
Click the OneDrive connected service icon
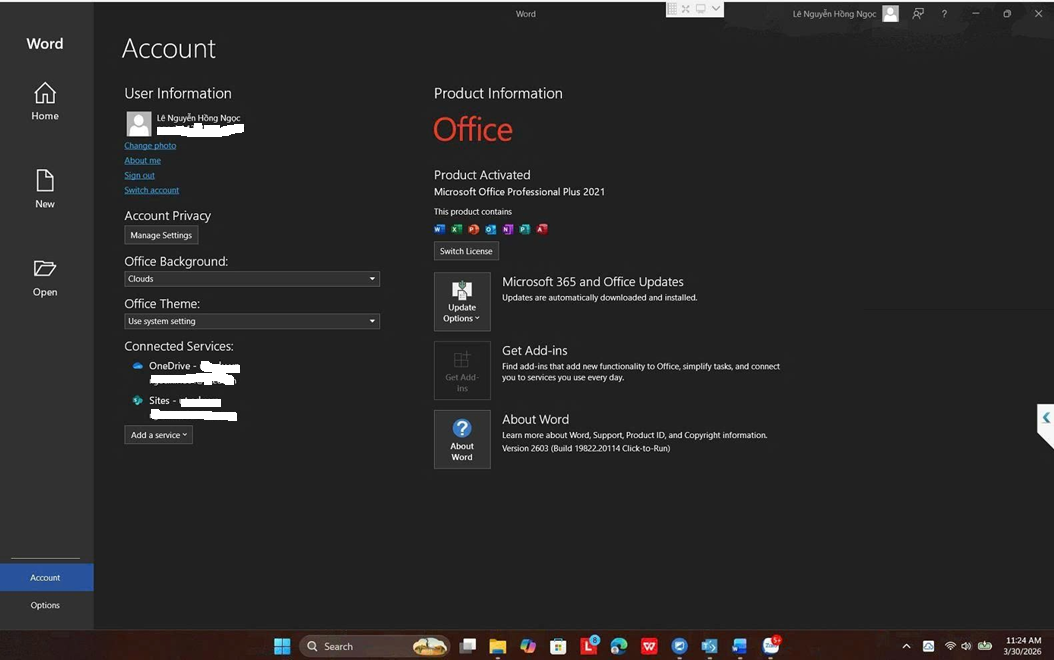(138, 366)
